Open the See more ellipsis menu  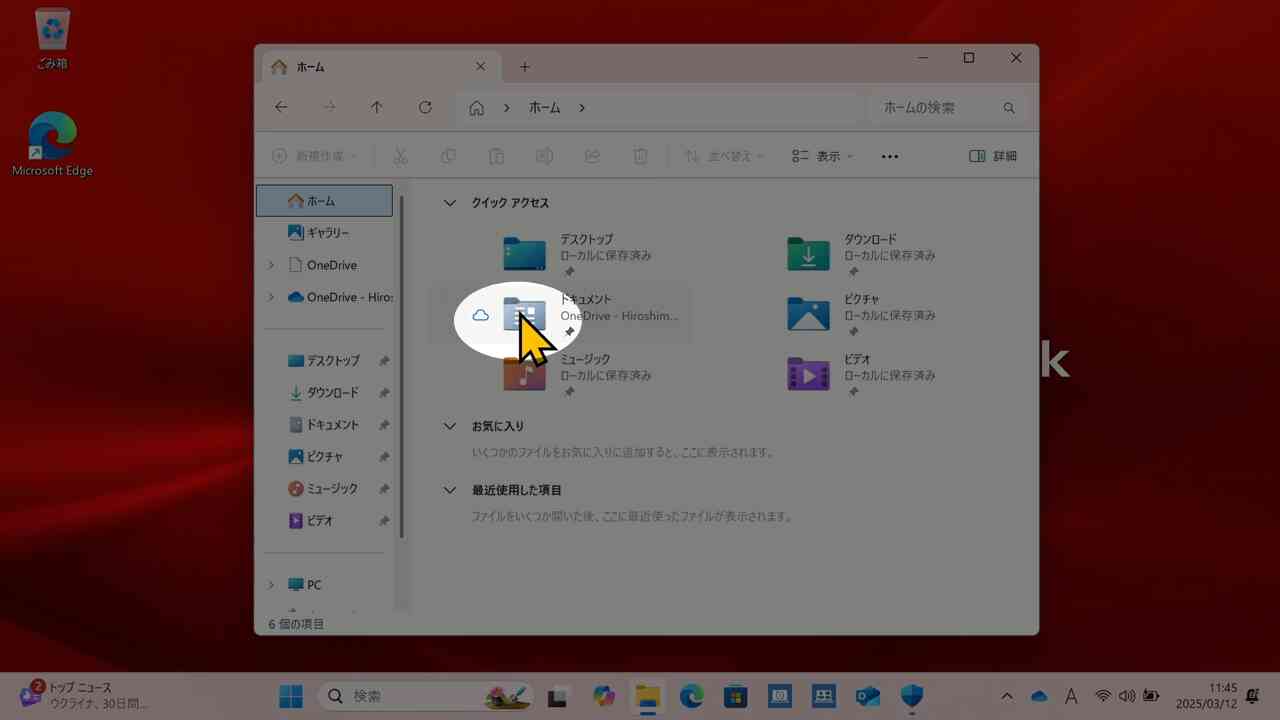[889, 156]
